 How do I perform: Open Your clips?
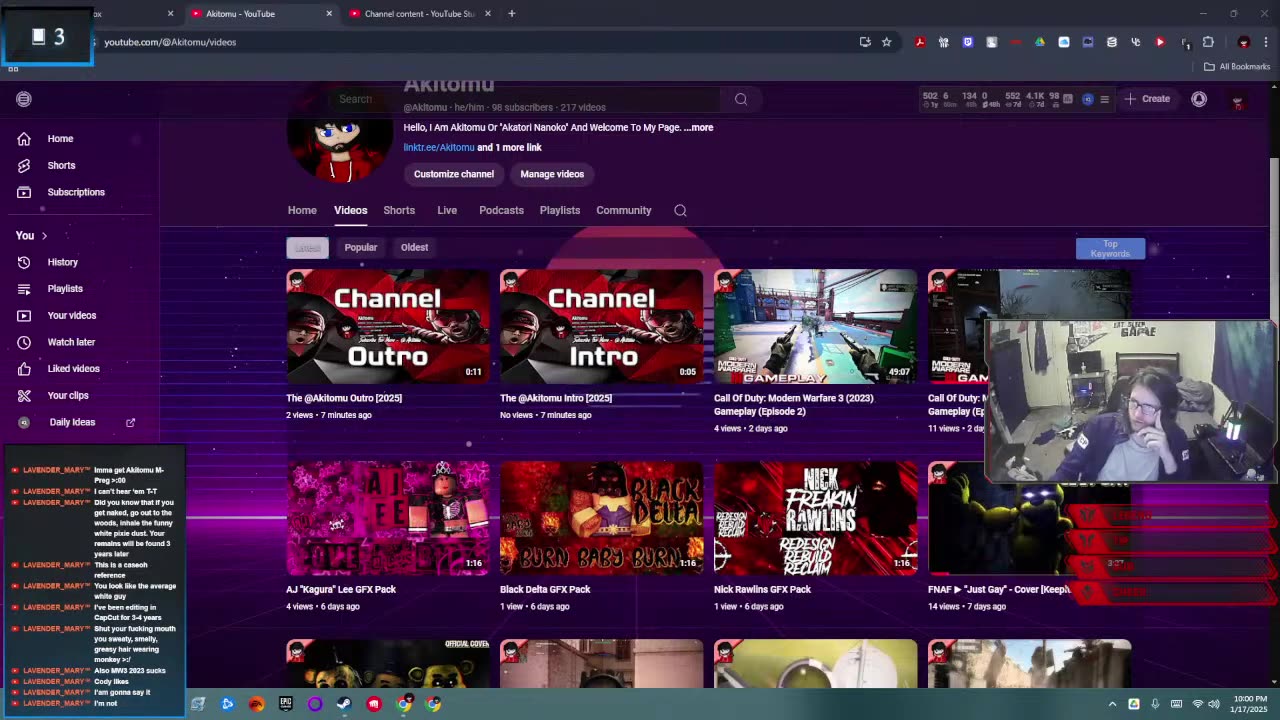pyautogui.click(x=68, y=395)
